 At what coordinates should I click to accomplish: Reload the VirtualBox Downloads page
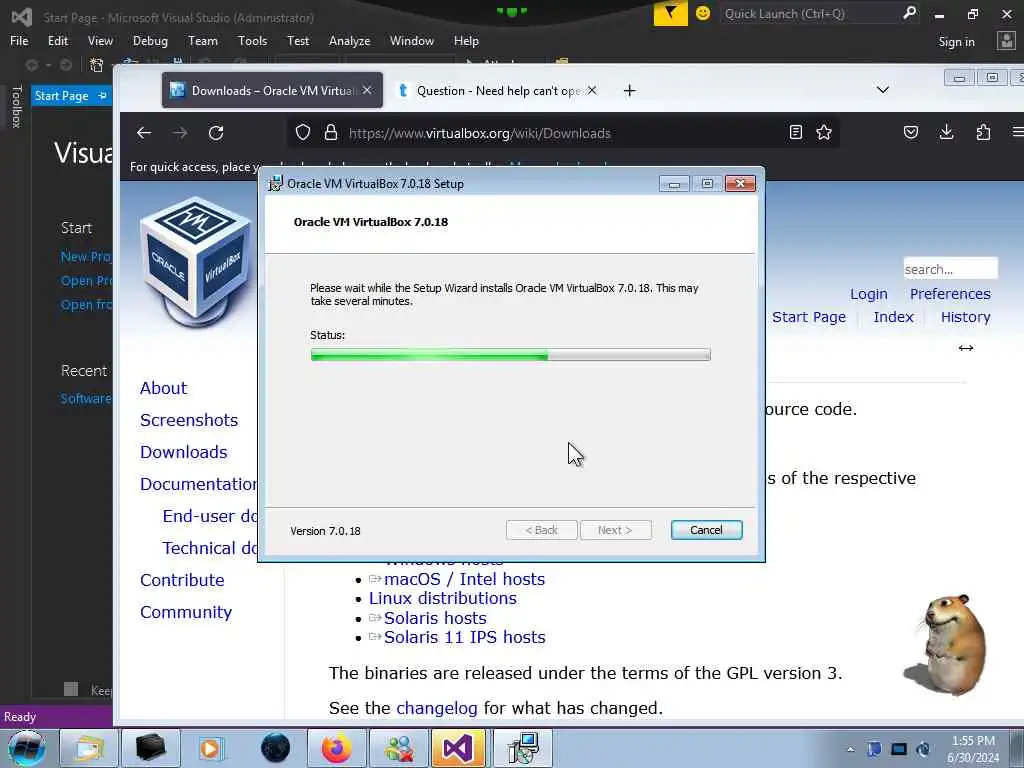(216, 133)
